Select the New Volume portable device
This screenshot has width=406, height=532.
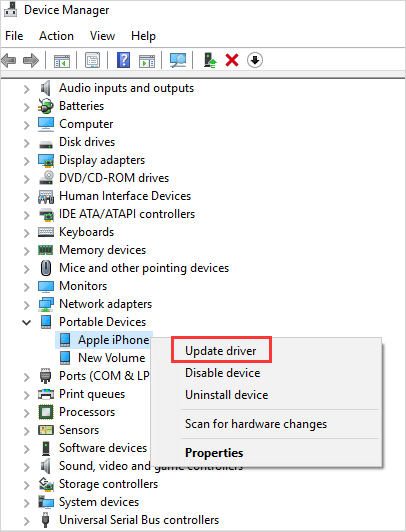[x=111, y=358]
